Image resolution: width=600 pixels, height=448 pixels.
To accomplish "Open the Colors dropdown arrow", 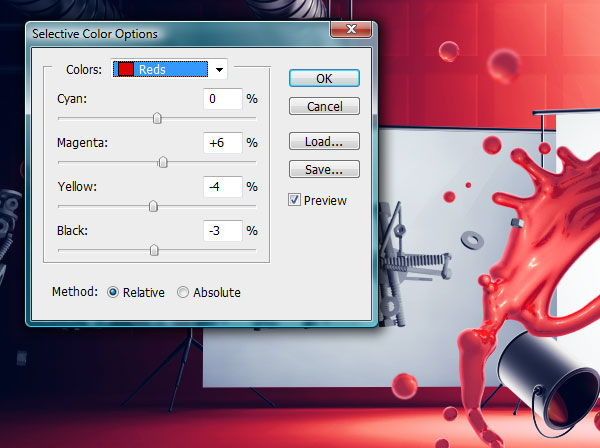I will point(219,70).
